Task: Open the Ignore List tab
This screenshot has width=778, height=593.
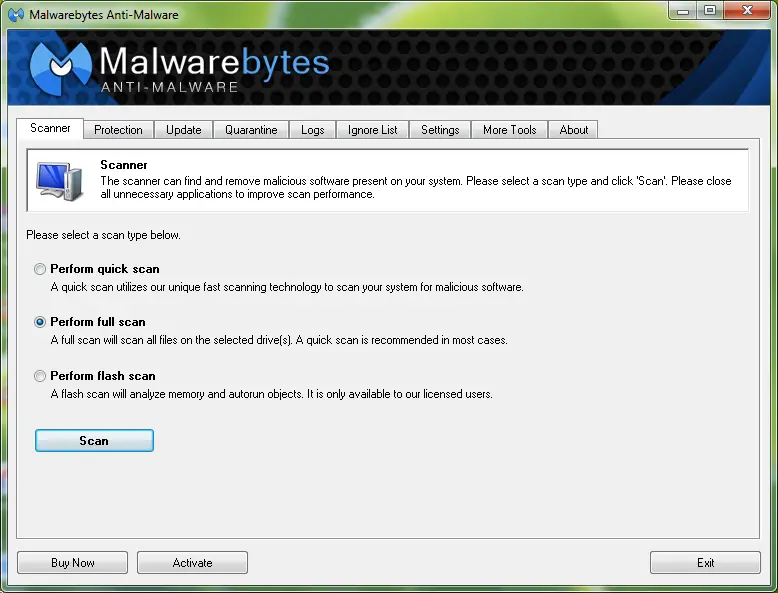Action: (373, 130)
